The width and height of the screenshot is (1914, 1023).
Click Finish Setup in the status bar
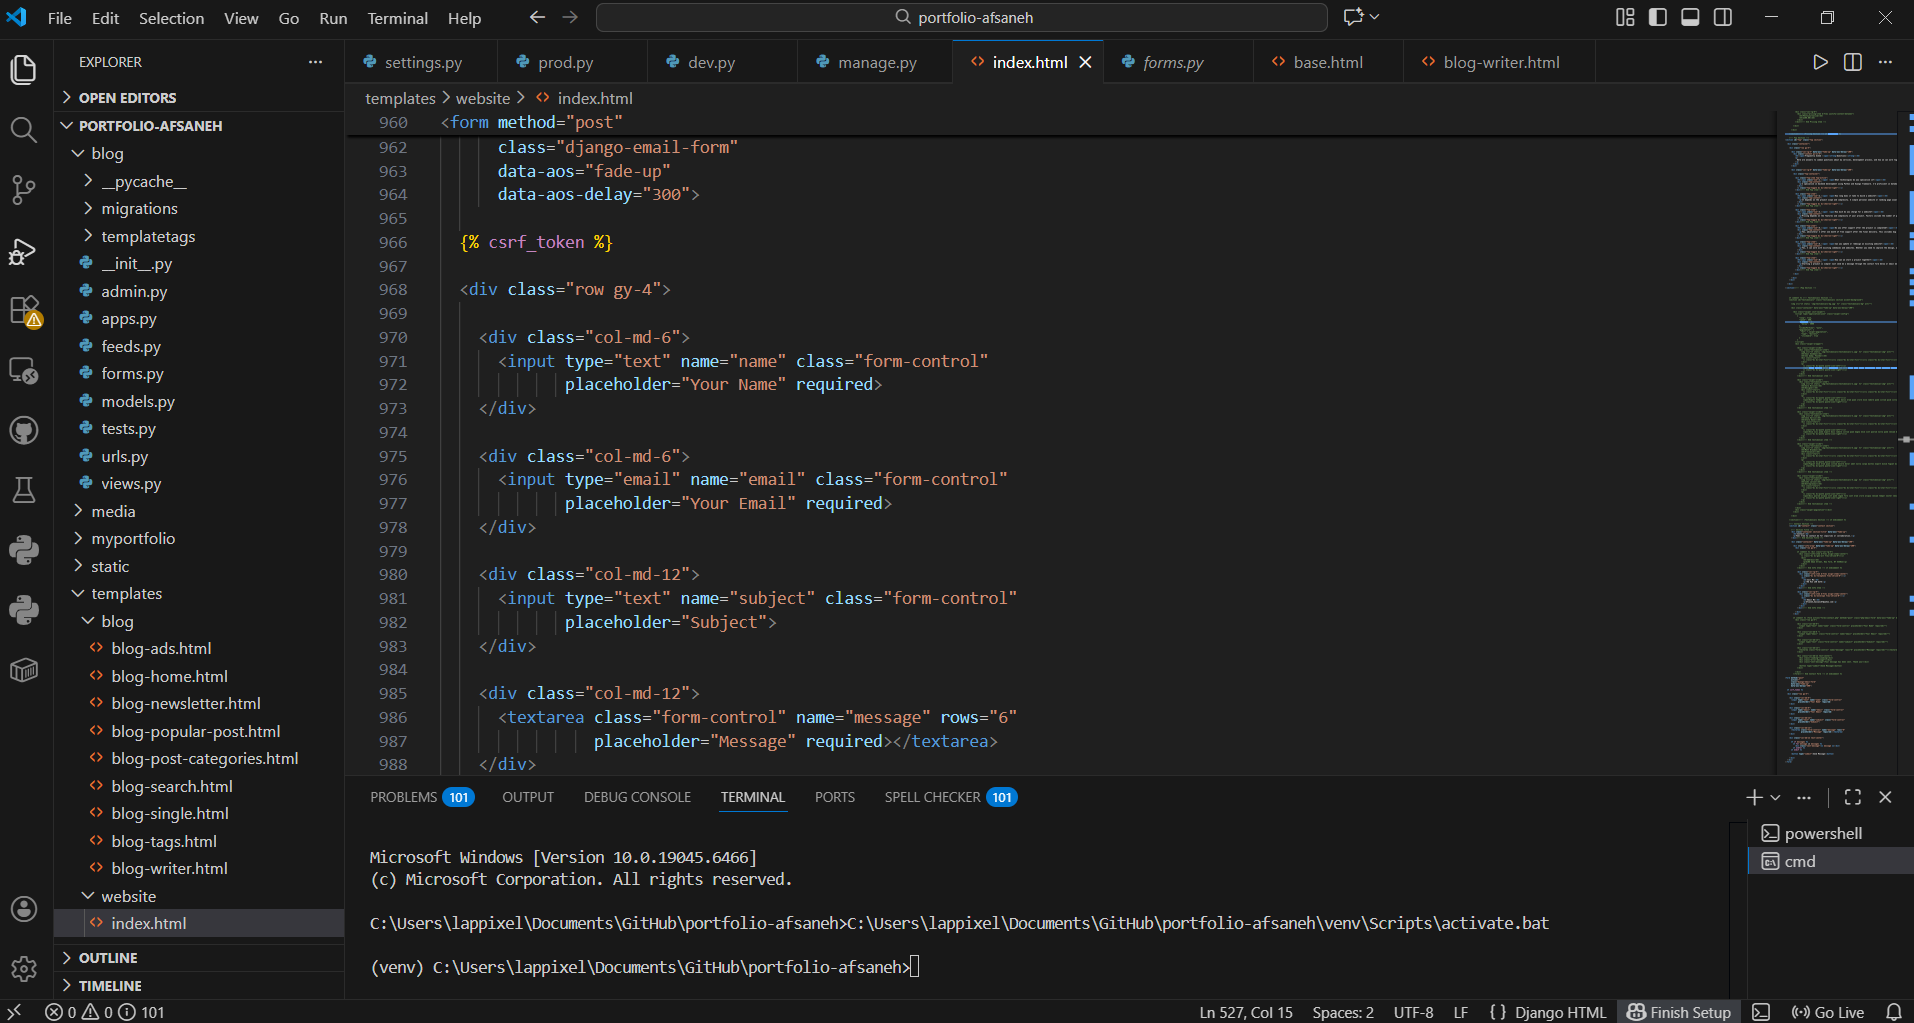coord(1680,1011)
